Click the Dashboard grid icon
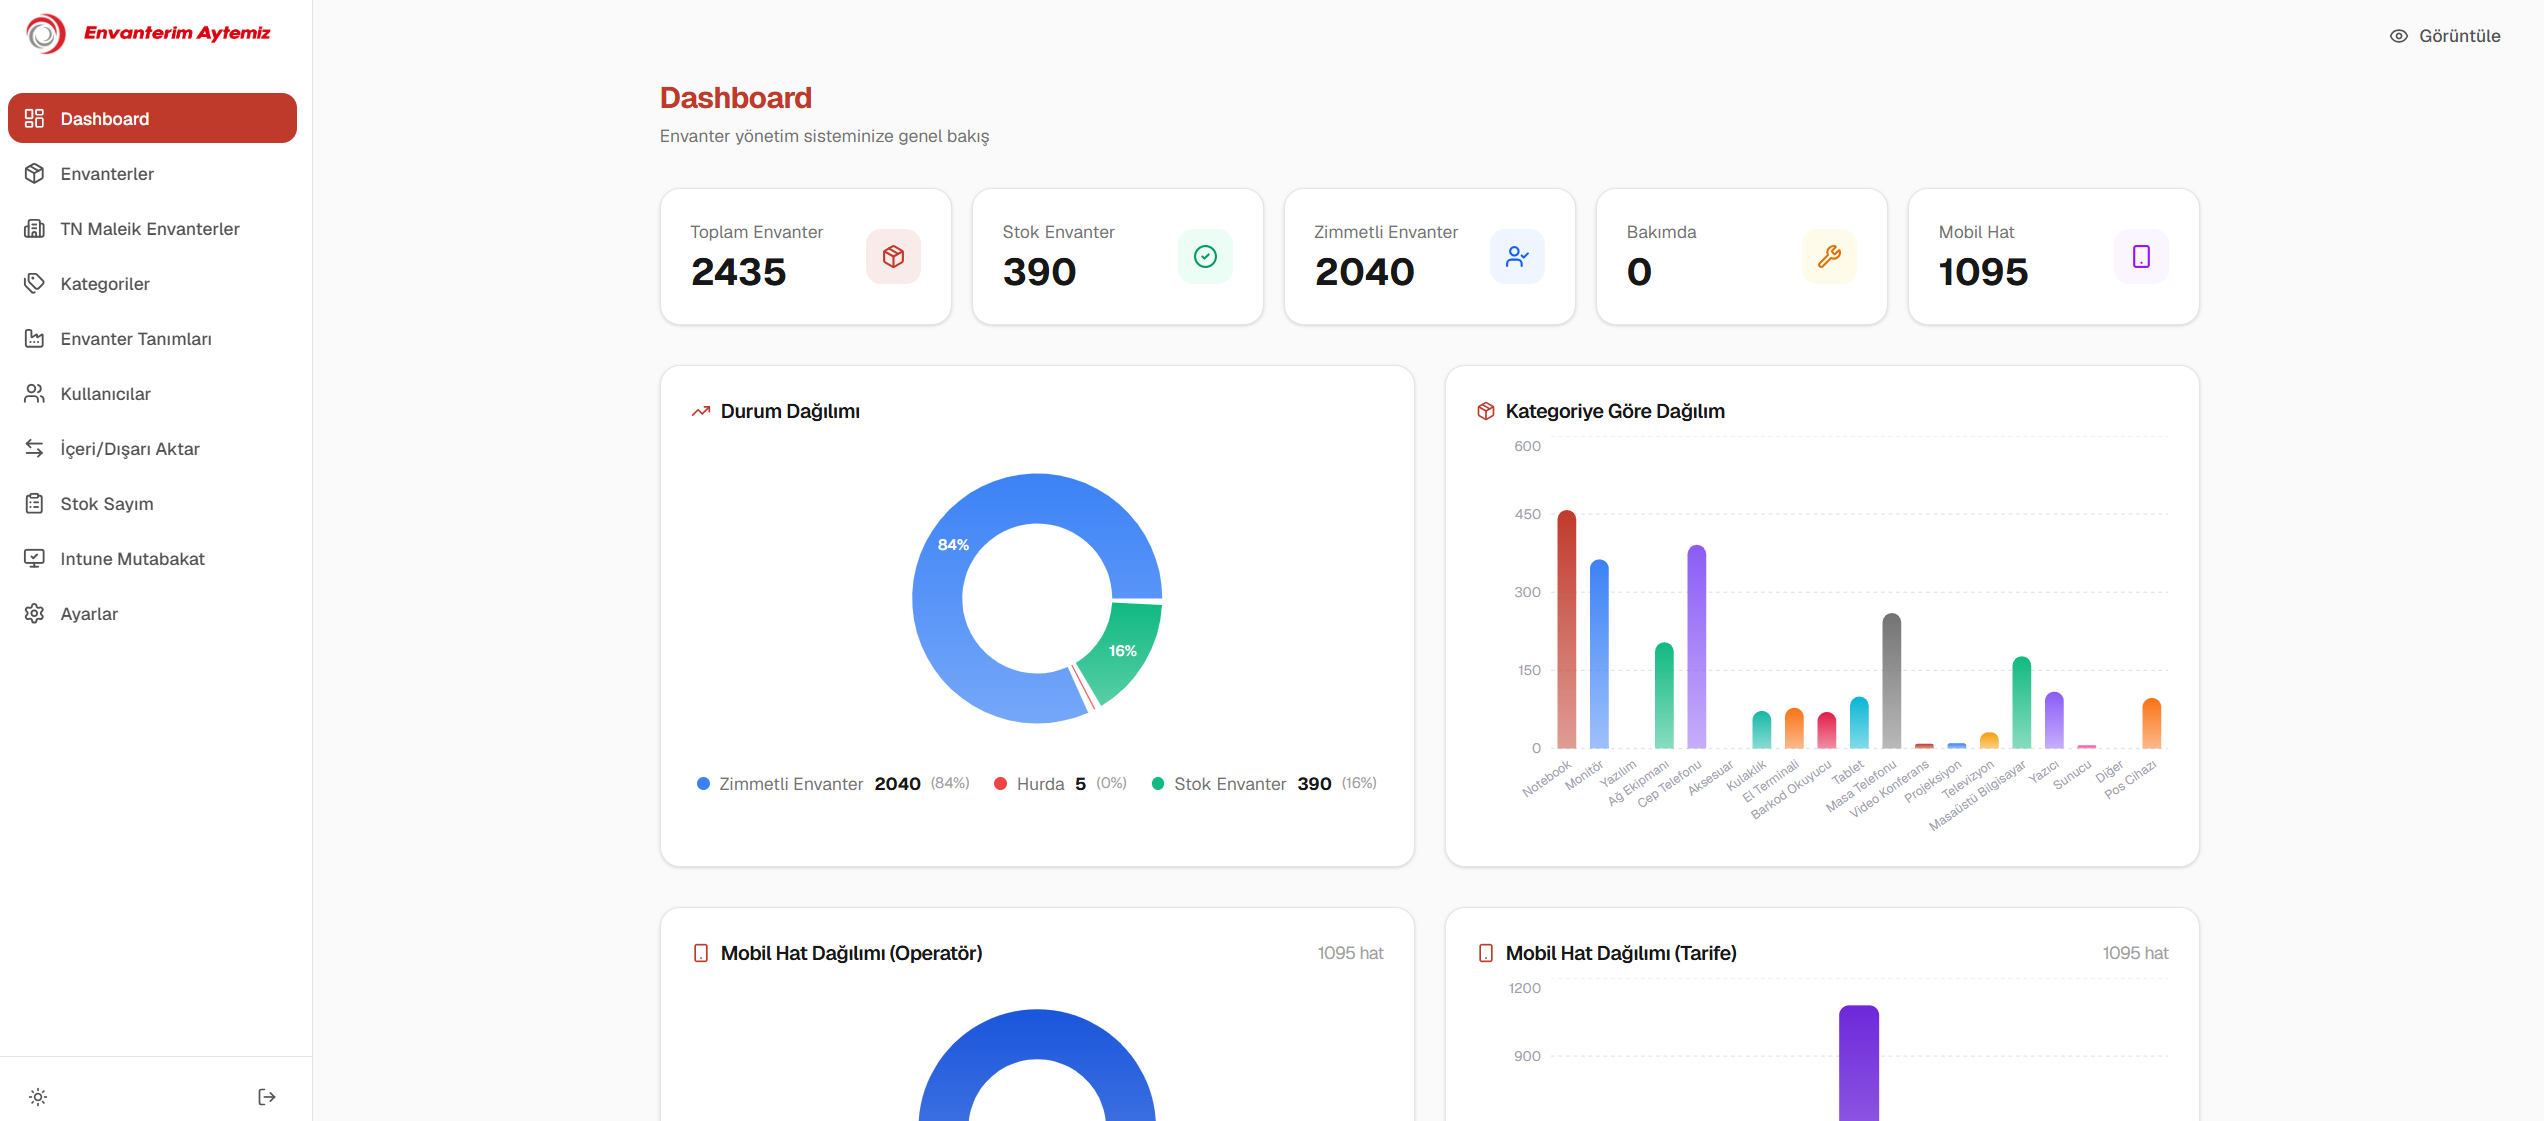The height and width of the screenshot is (1121, 2544). click(x=35, y=118)
